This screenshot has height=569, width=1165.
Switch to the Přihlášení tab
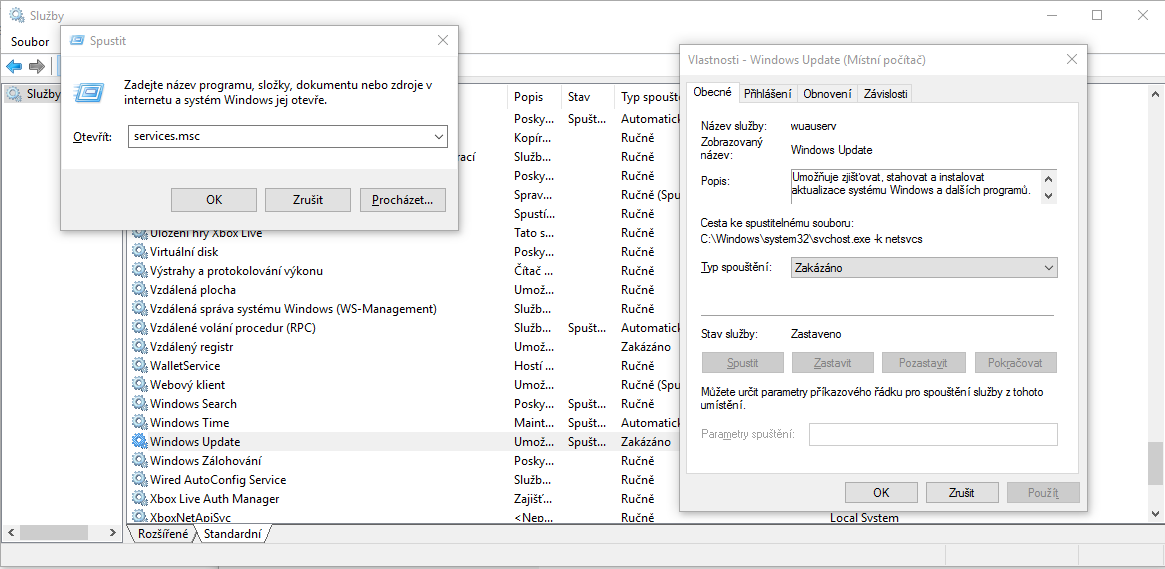point(767,93)
